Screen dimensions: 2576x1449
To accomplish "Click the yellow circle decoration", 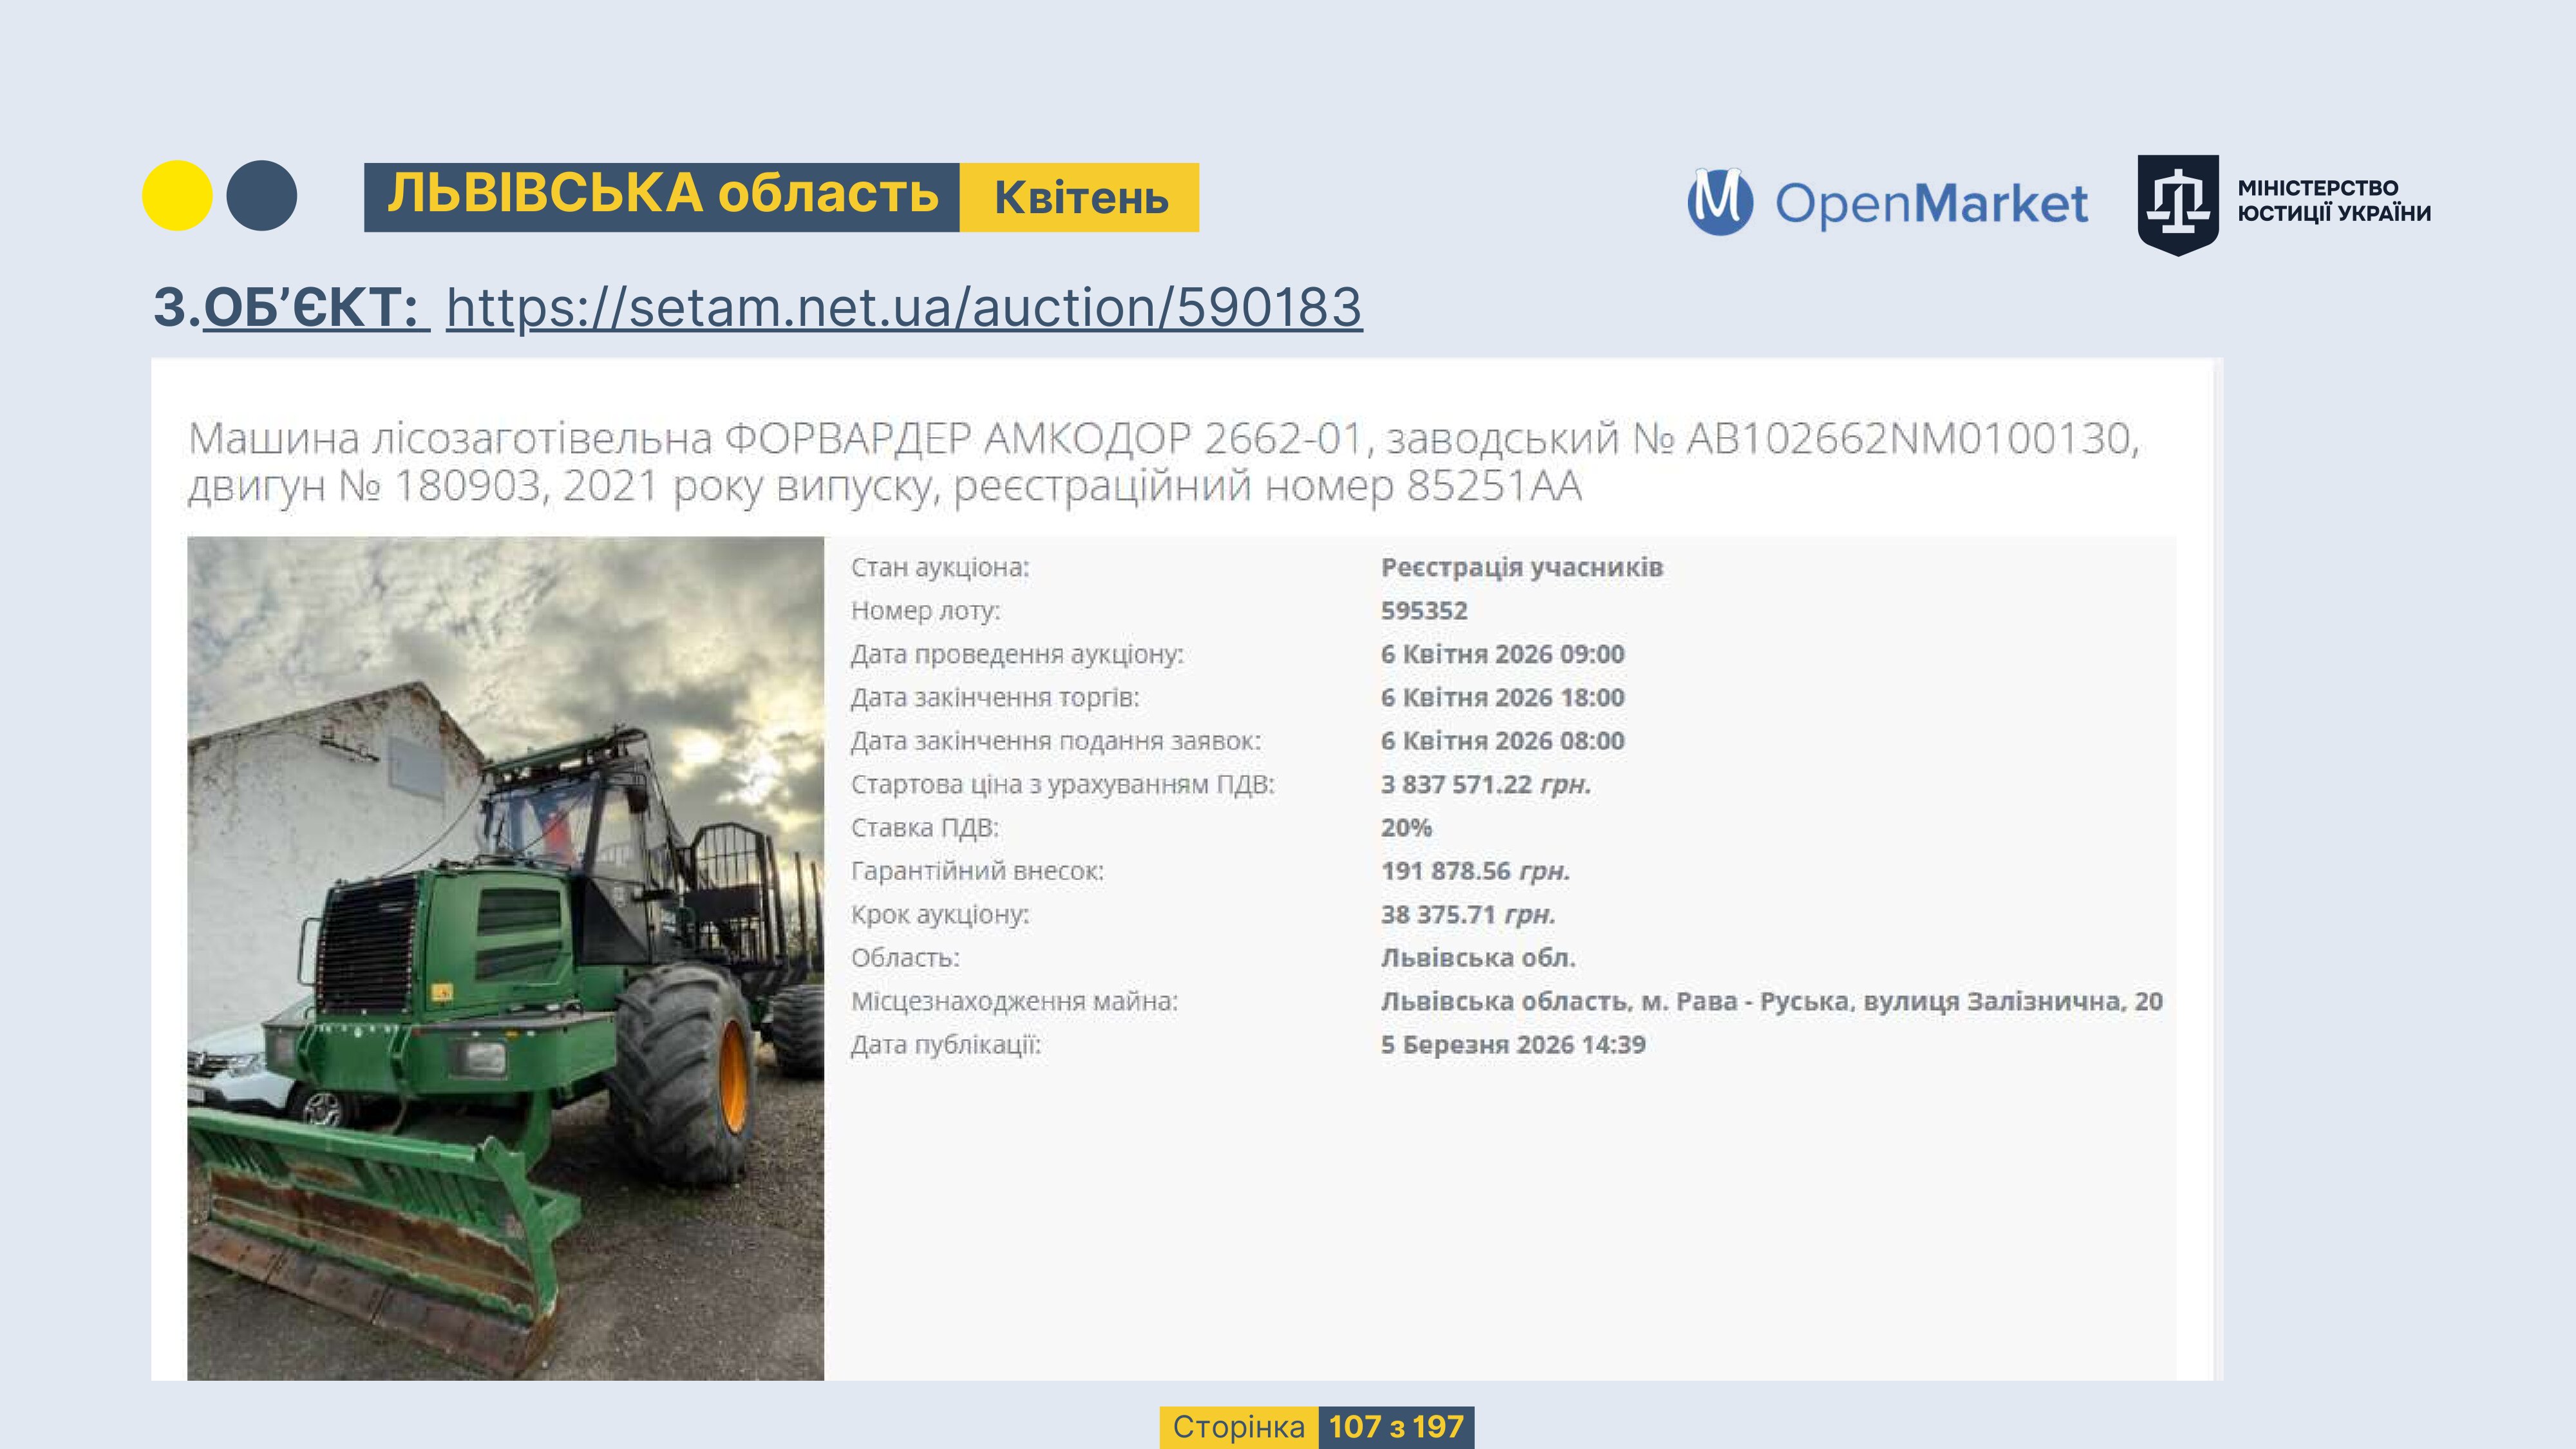I will pos(177,196).
